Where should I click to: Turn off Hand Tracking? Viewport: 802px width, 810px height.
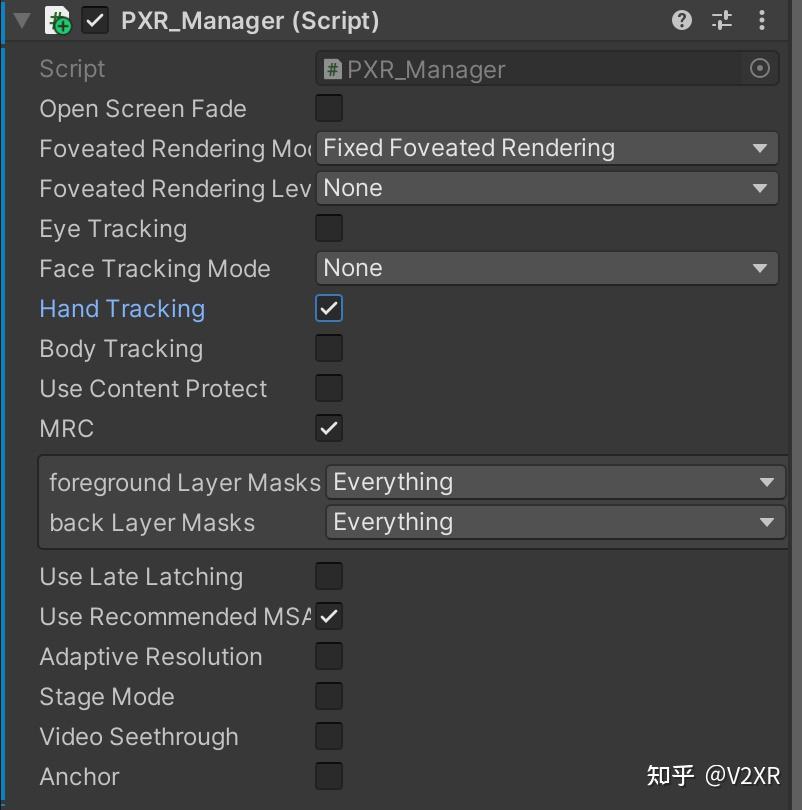329,308
